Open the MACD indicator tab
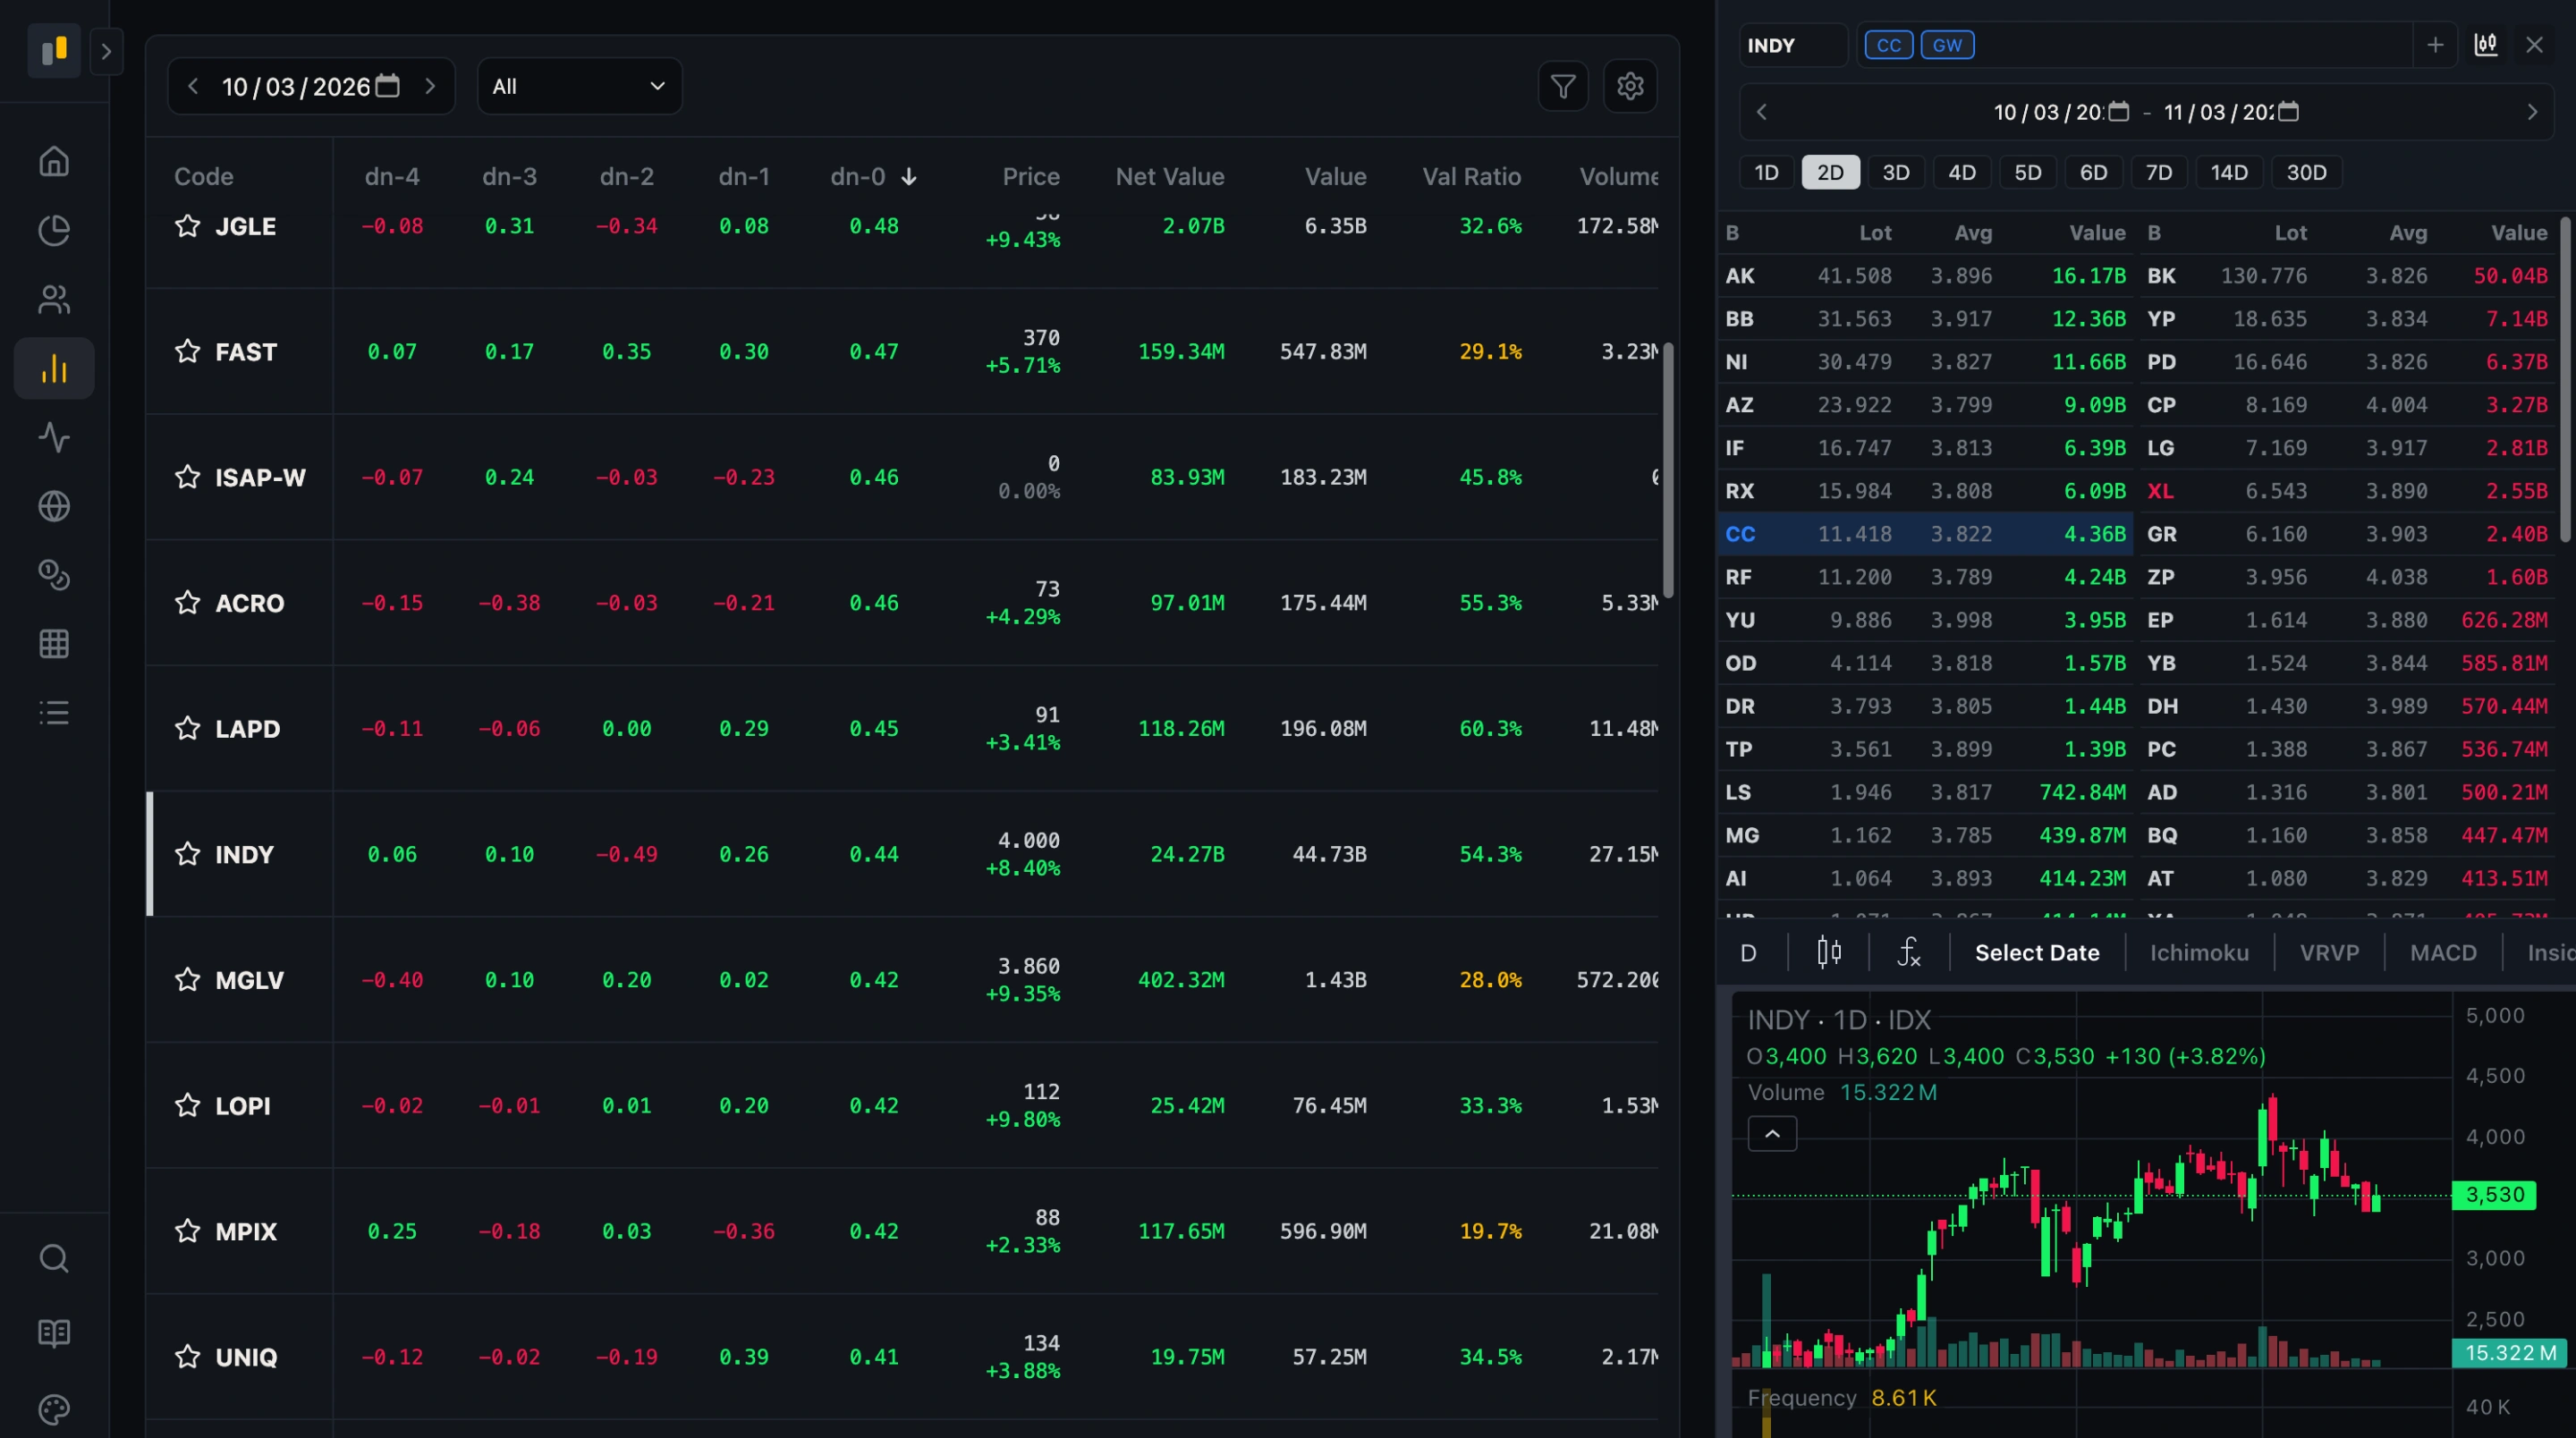 point(2443,952)
